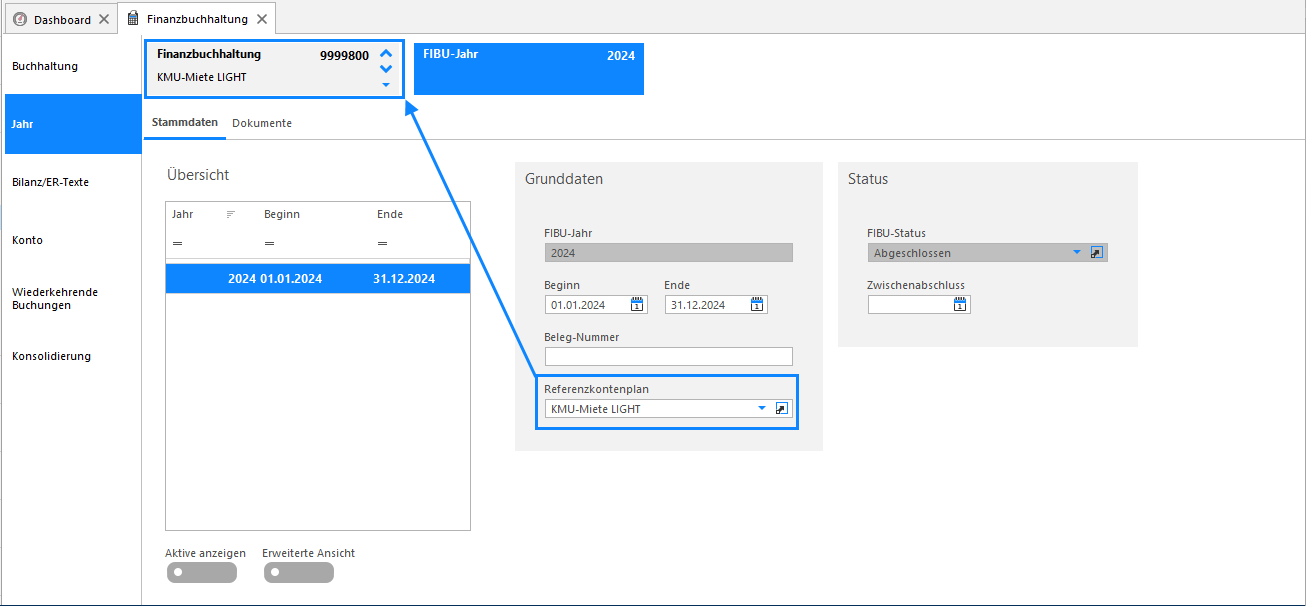Click the equals filter icon under Beginn

(x=269, y=243)
